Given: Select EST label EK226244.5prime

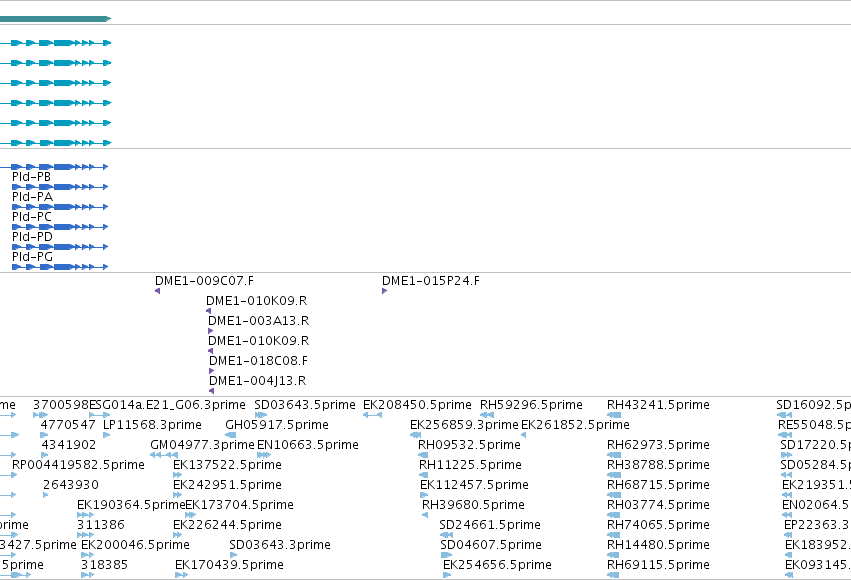Looking at the screenshot, I should pyautogui.click(x=227, y=525).
